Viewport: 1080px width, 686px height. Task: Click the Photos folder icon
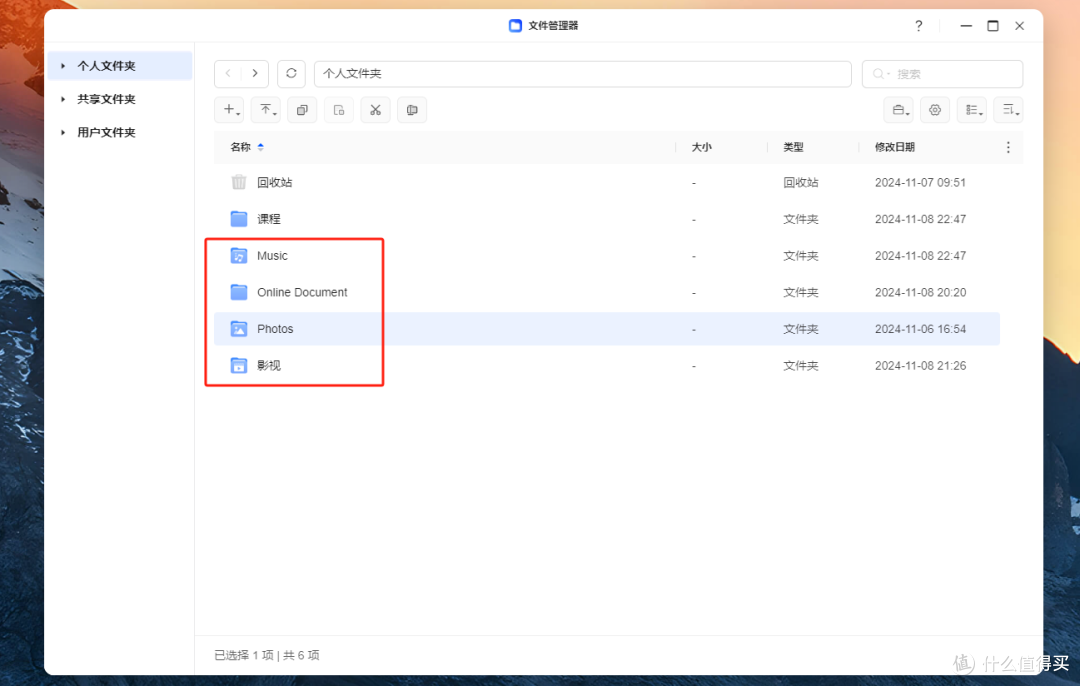click(x=239, y=329)
